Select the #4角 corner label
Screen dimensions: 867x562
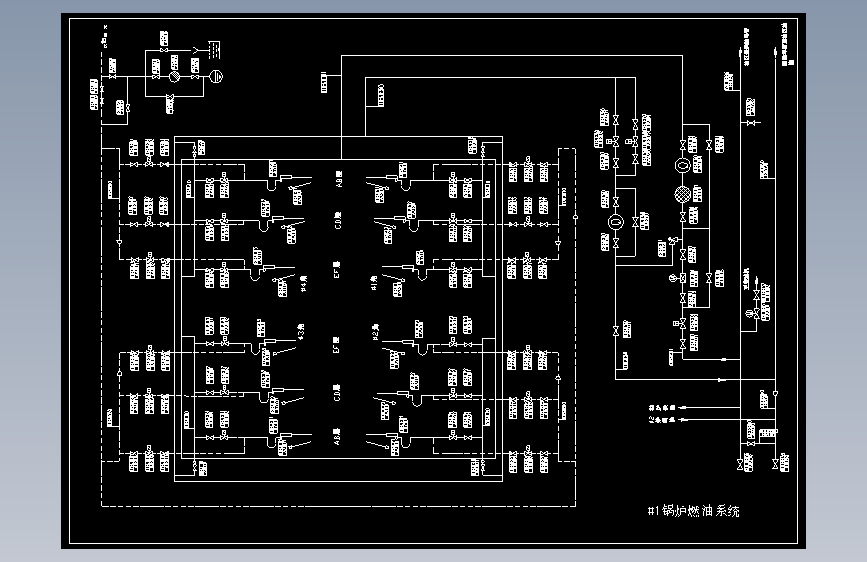point(304,283)
